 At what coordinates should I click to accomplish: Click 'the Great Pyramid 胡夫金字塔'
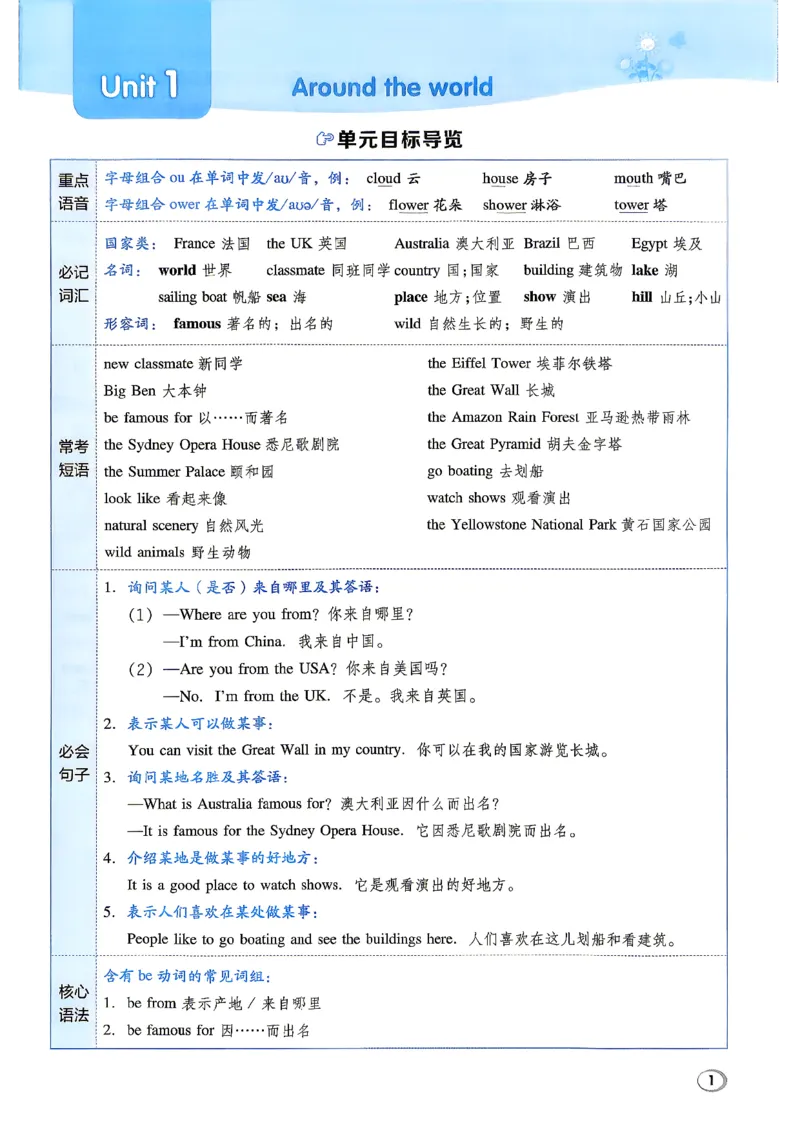[x=525, y=444]
